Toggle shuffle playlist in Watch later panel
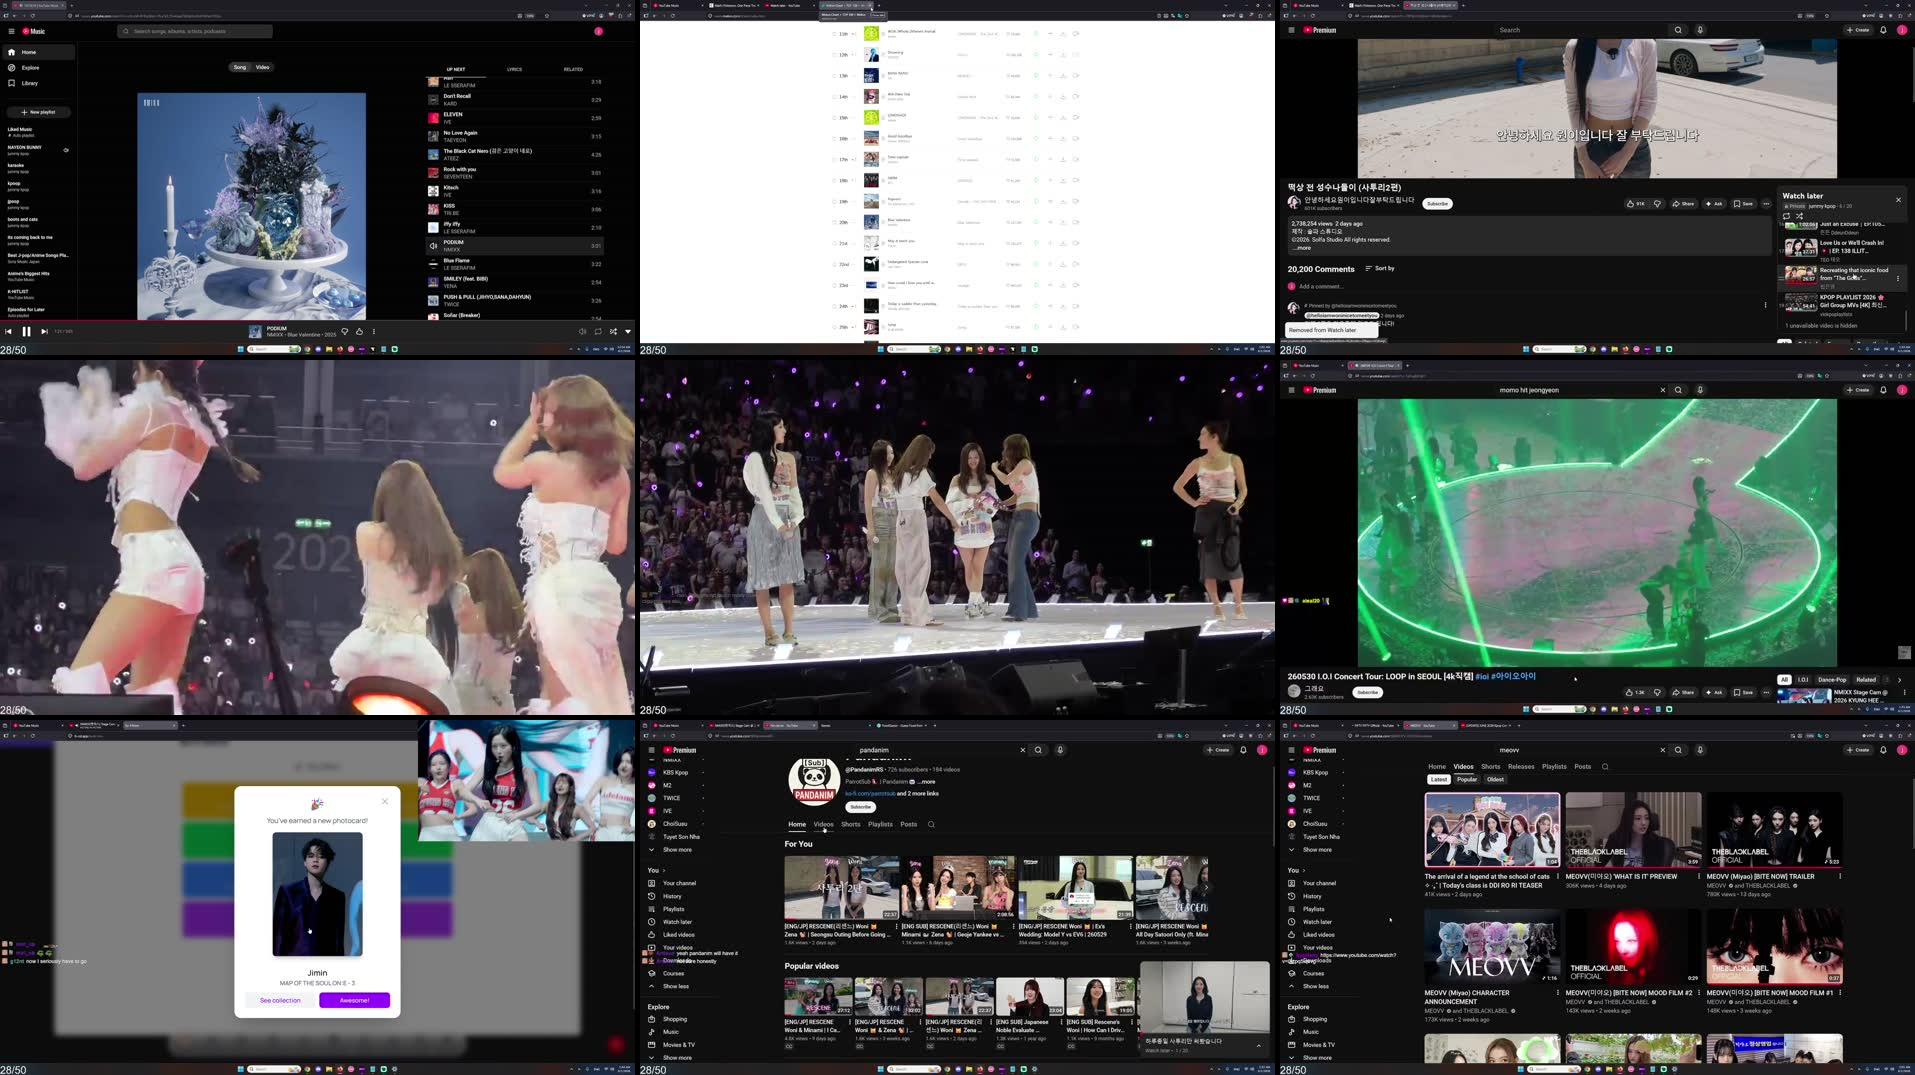This screenshot has width=1915, height=1075. (x=1799, y=216)
